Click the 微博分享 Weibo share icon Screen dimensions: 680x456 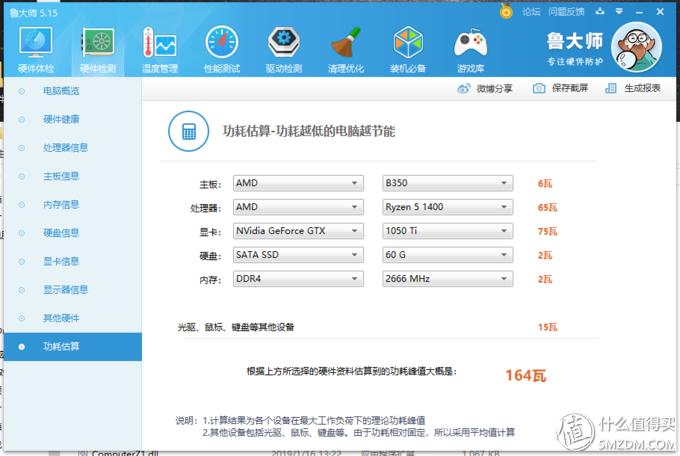464,89
